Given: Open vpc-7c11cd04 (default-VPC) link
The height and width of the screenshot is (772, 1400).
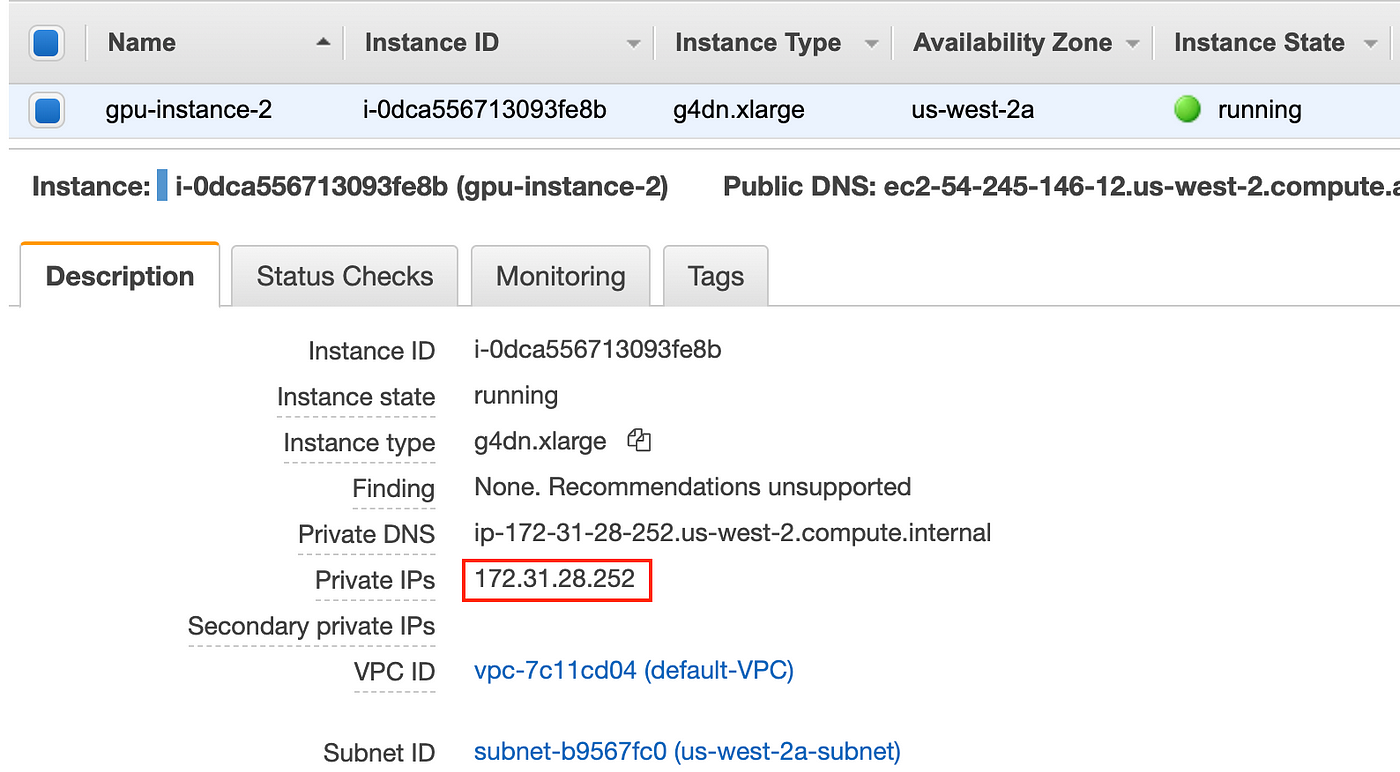Looking at the screenshot, I should point(634,670).
